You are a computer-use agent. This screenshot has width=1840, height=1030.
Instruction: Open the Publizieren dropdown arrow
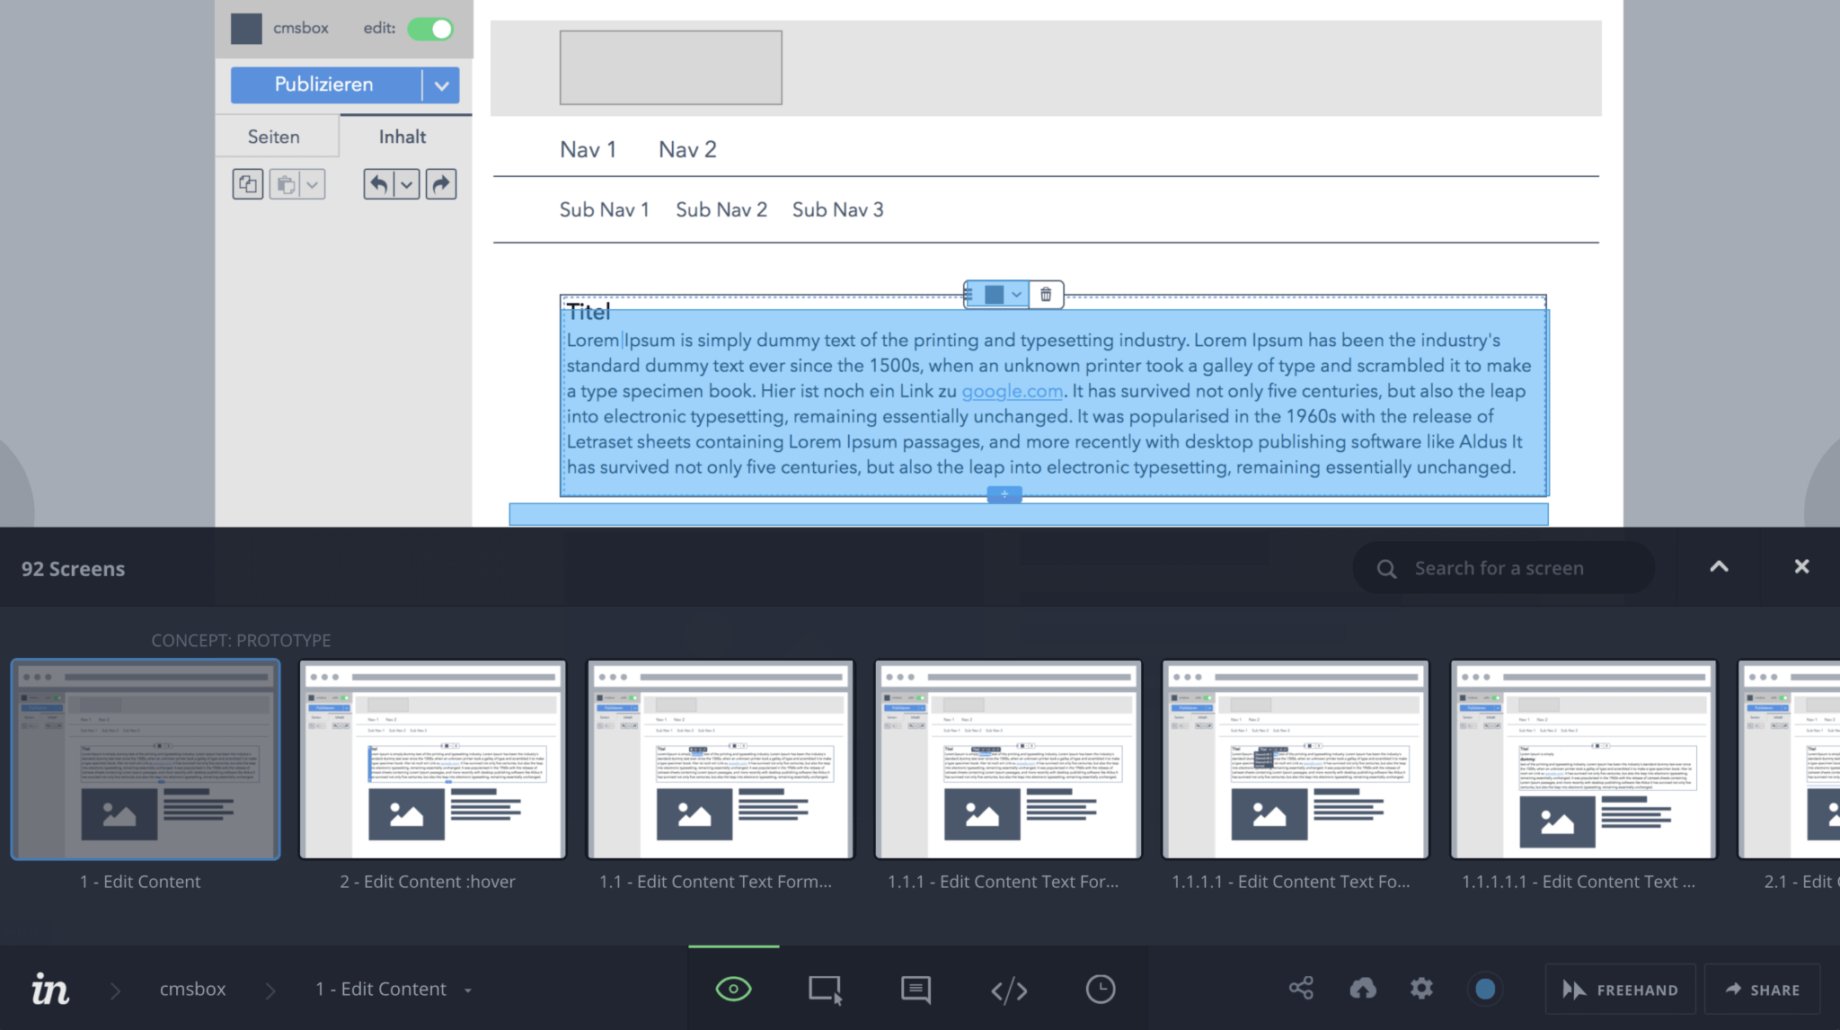[441, 85]
